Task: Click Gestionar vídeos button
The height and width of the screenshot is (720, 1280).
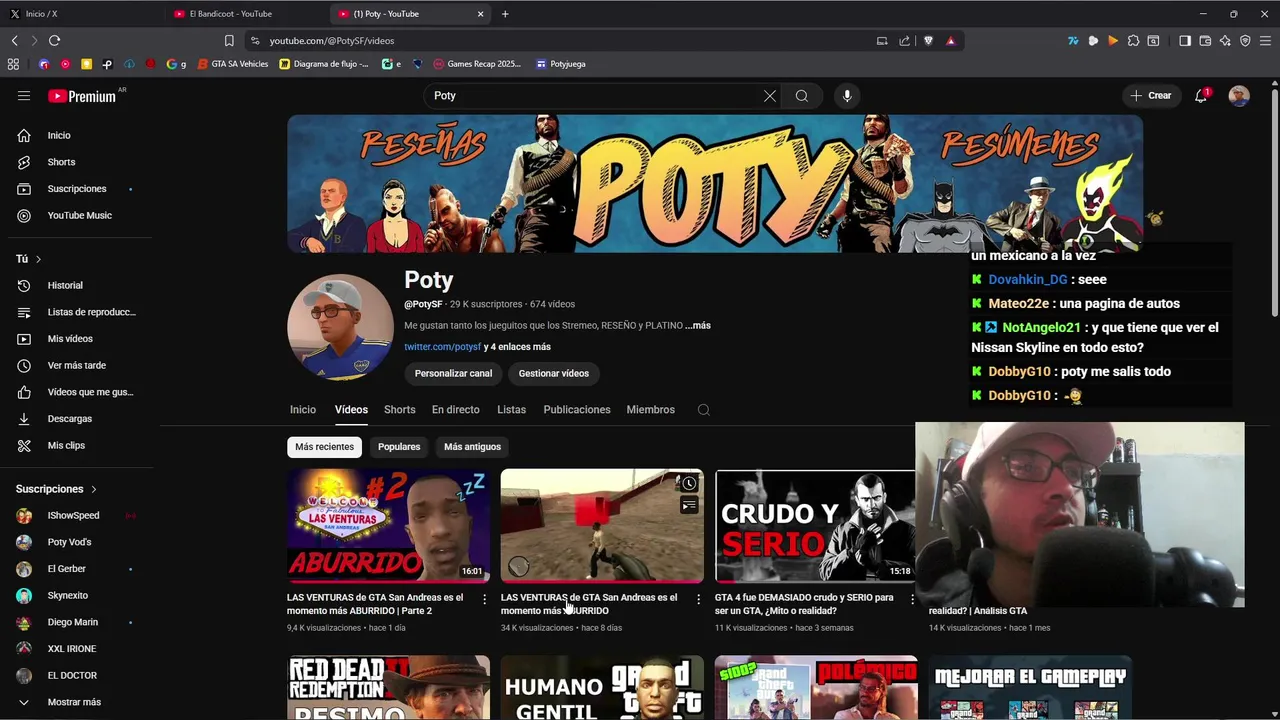Action: (554, 374)
